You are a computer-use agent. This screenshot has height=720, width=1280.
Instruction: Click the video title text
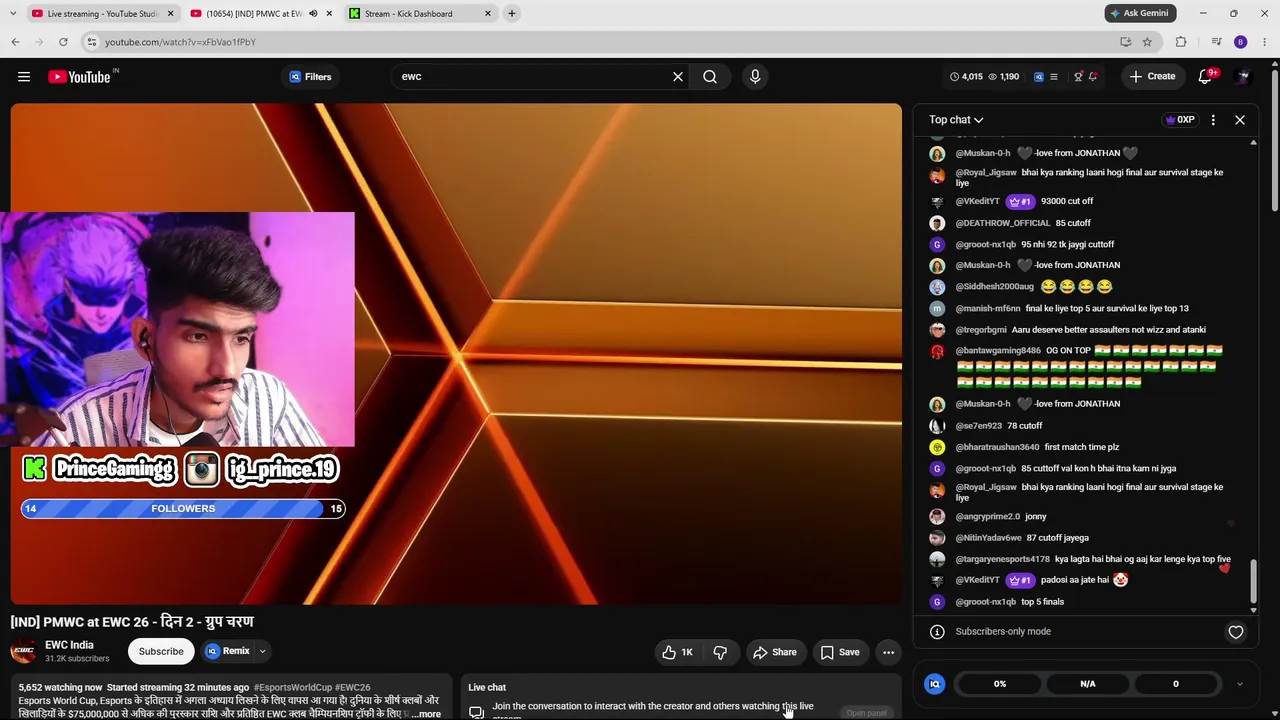click(x=132, y=622)
